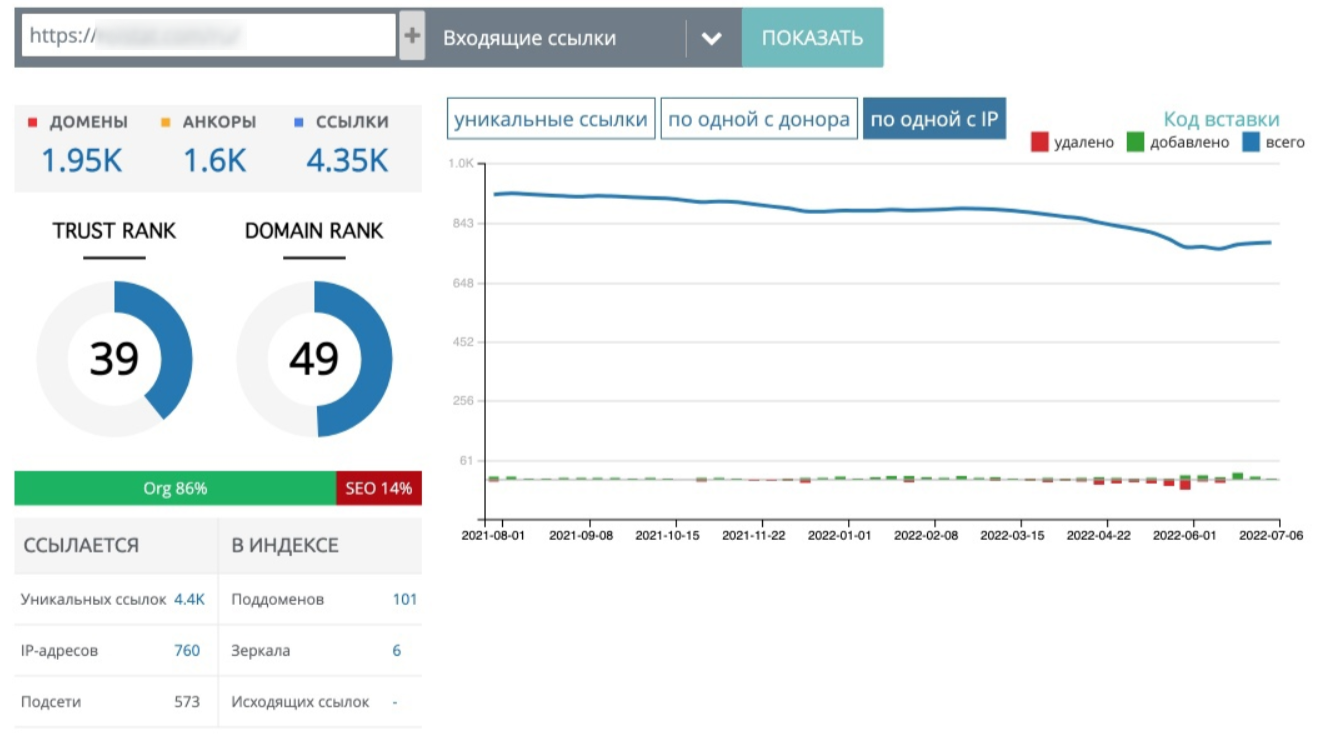This screenshot has width=1335, height=748.
Task: Select the по одной с донора tab
Action: coord(759,119)
